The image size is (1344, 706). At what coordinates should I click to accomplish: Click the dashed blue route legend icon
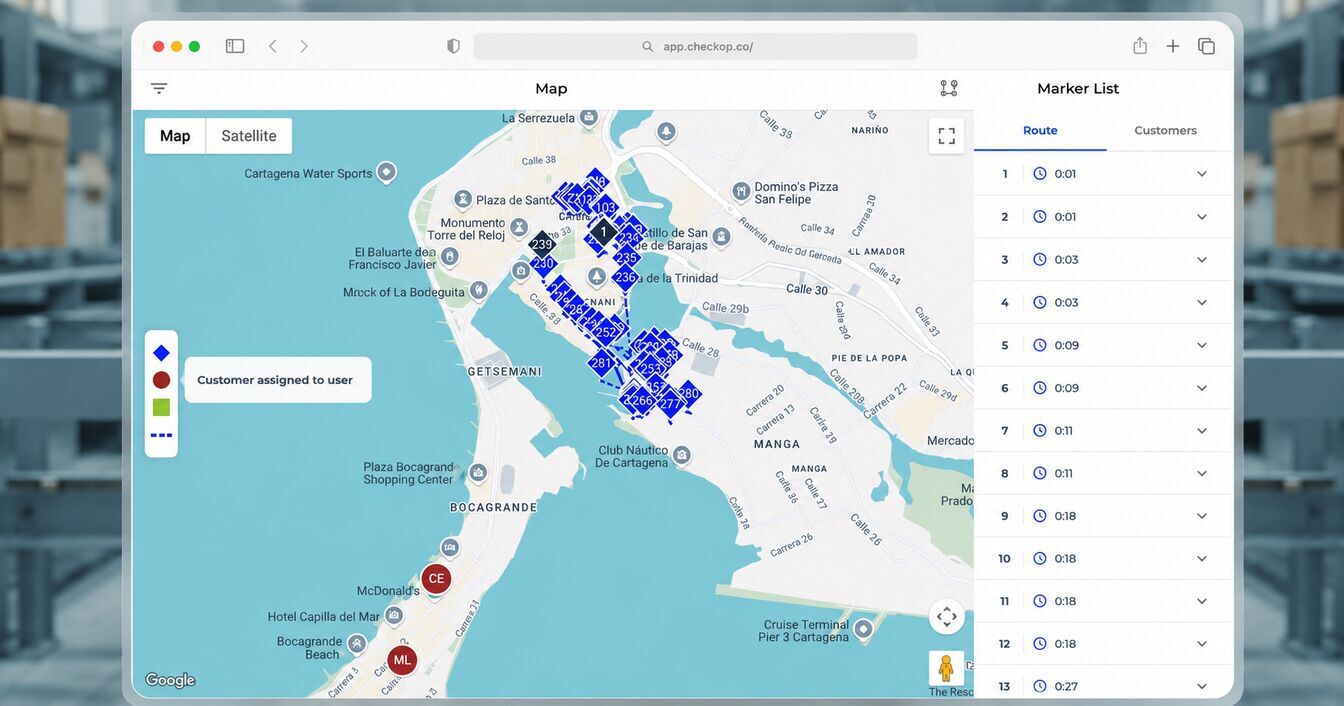coord(161,435)
